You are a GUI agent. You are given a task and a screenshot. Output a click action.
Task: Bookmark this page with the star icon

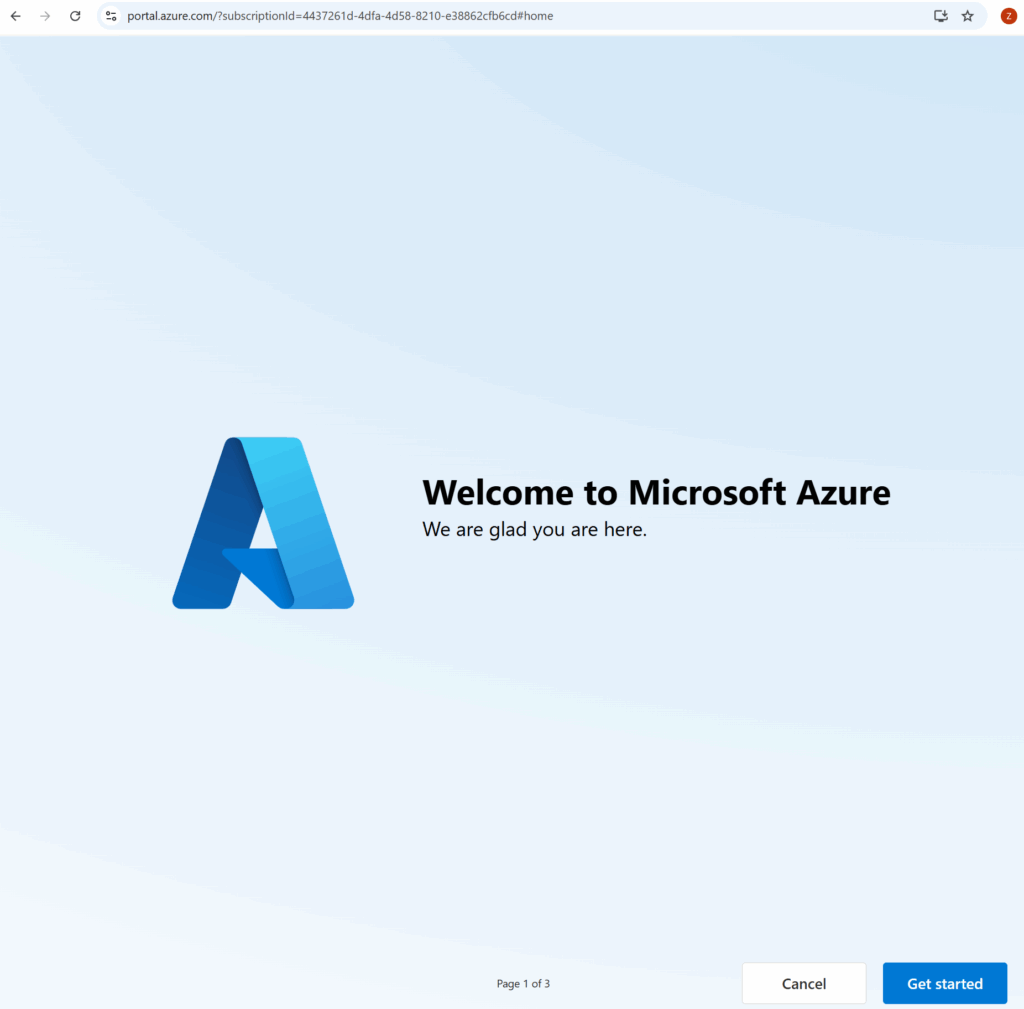[968, 16]
